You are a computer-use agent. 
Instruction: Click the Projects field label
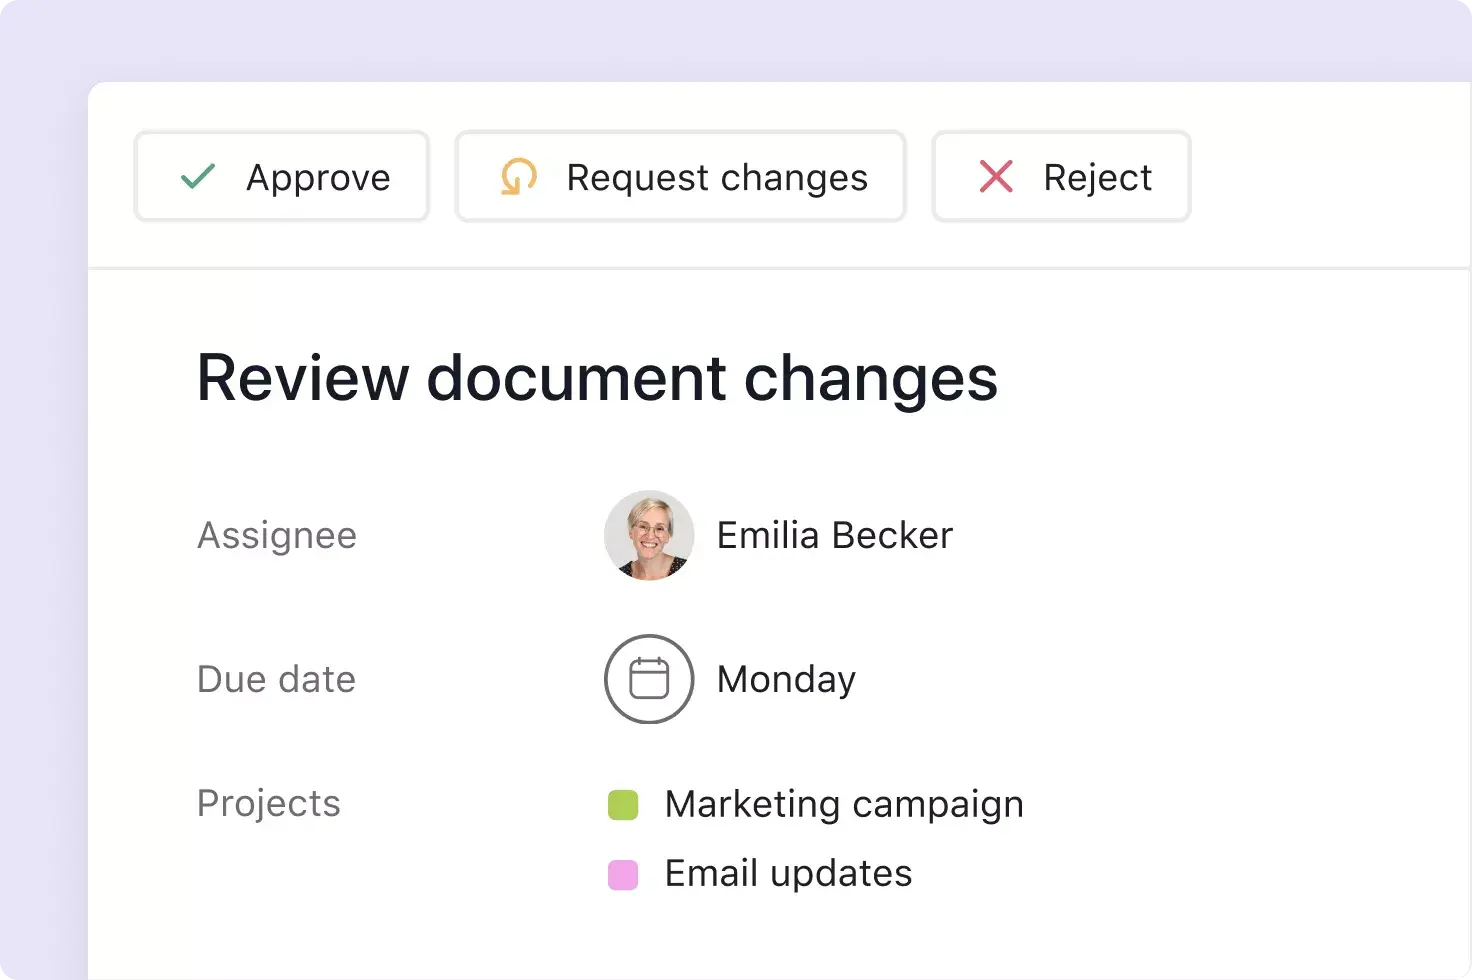269,803
